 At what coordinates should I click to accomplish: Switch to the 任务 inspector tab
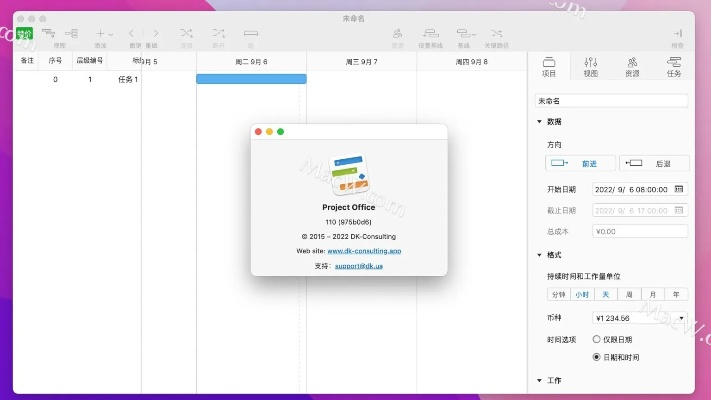point(674,66)
